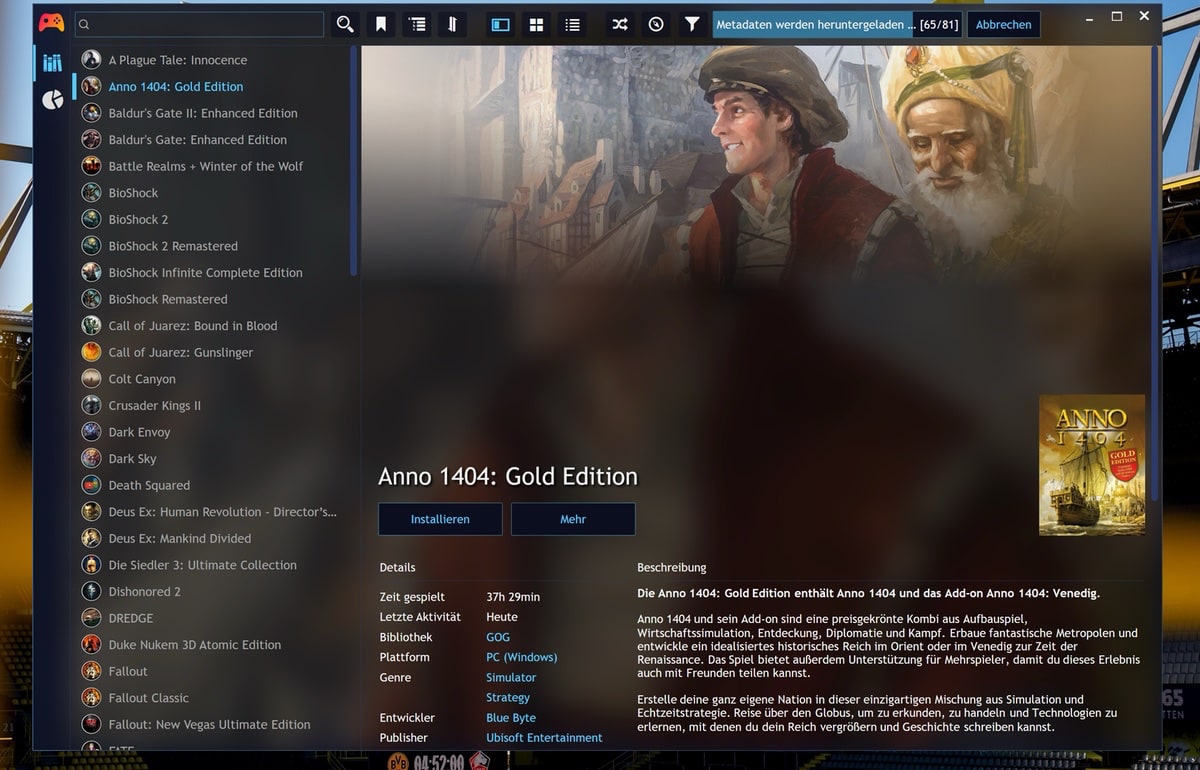Select the library view in sidebar
This screenshot has width=1200, height=770.
pos(52,64)
